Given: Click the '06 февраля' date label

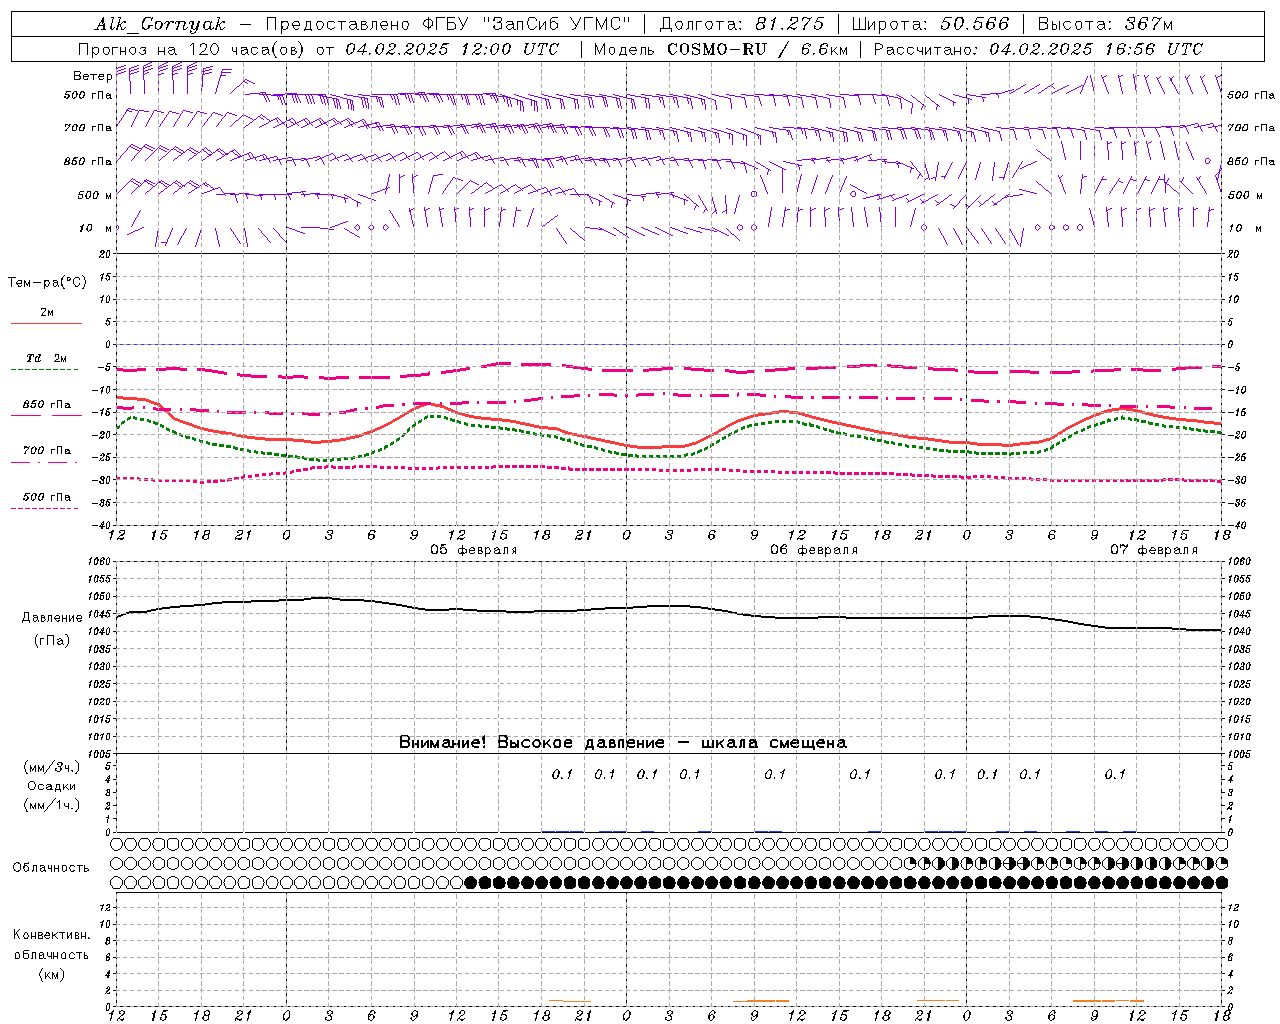Looking at the screenshot, I should 814,550.
